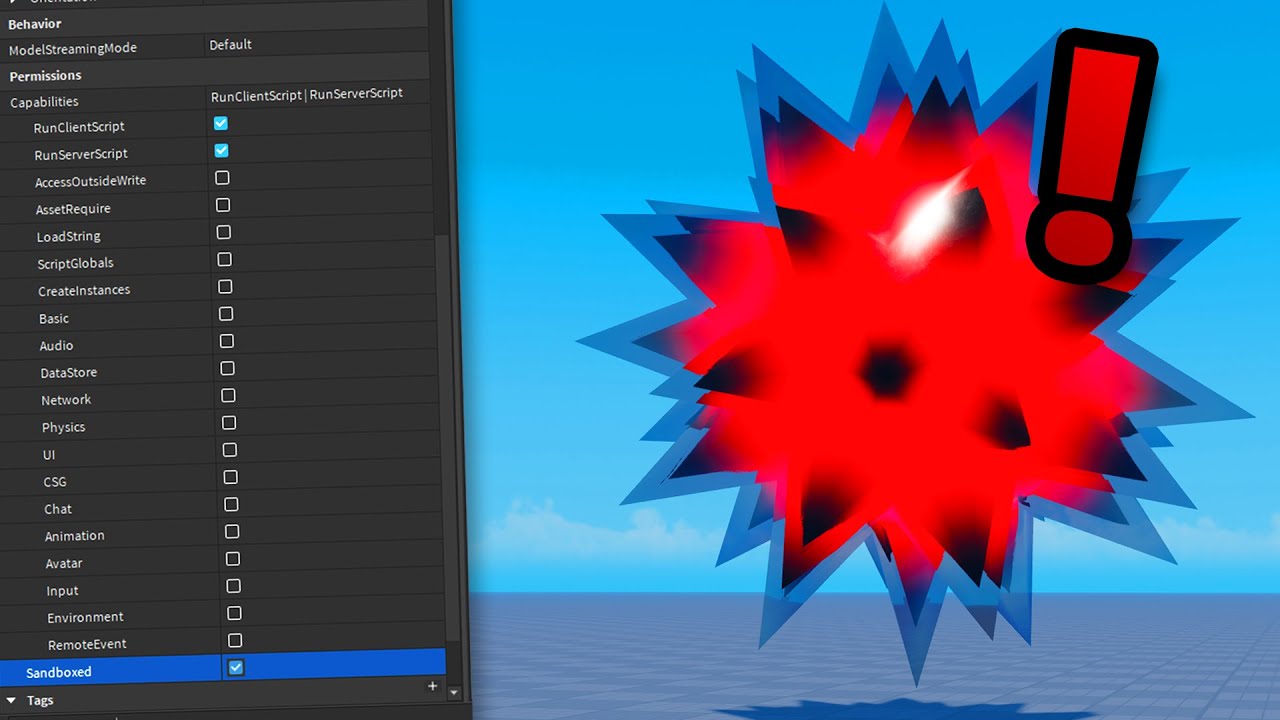Select the LoadString label

tap(69, 237)
